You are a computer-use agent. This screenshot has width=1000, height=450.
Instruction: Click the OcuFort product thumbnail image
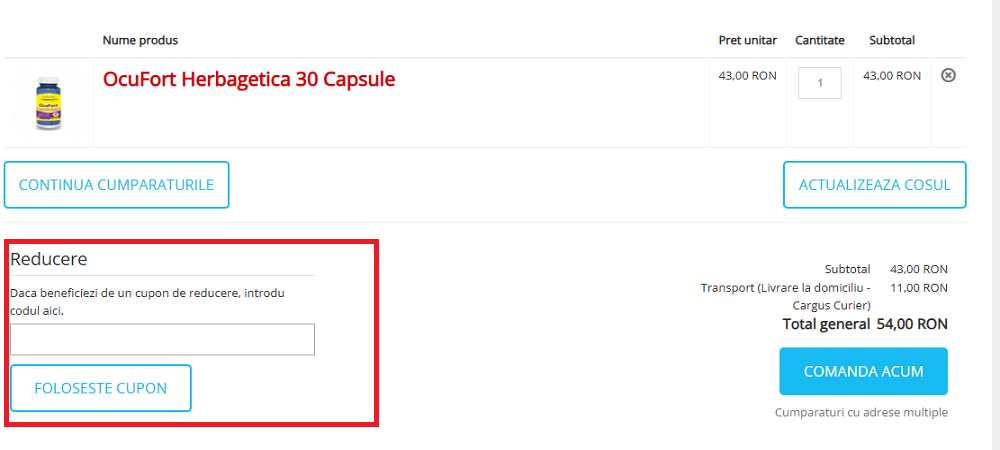pos(47,102)
